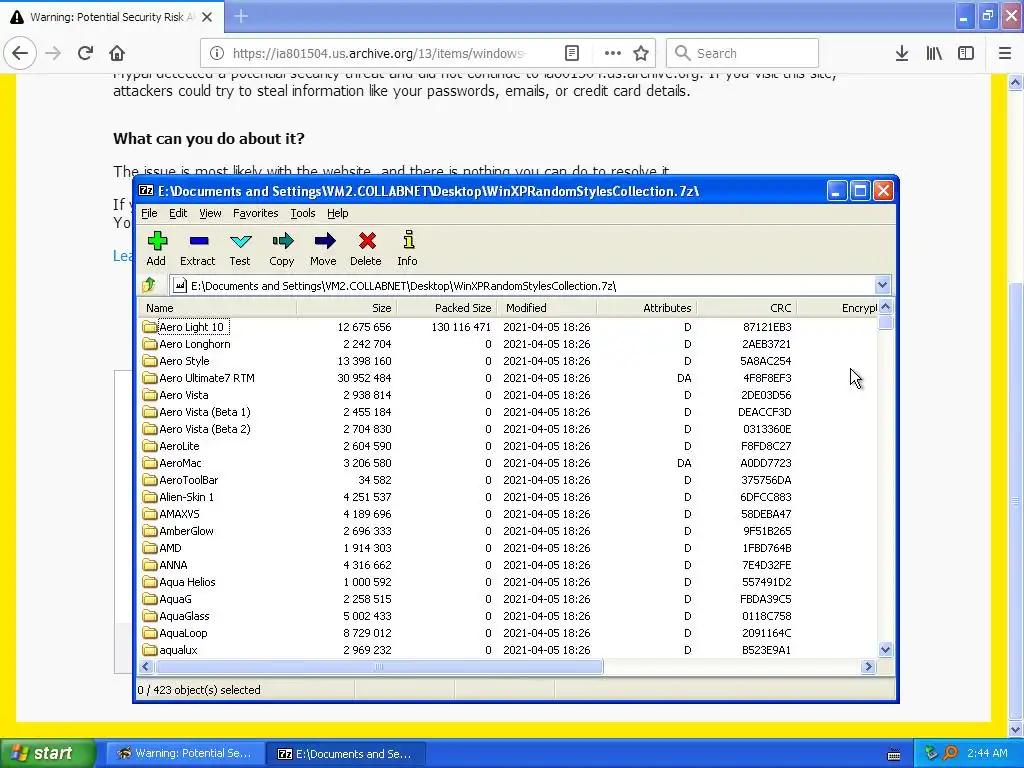Open the Tools menu in 7-Zip

tap(303, 213)
